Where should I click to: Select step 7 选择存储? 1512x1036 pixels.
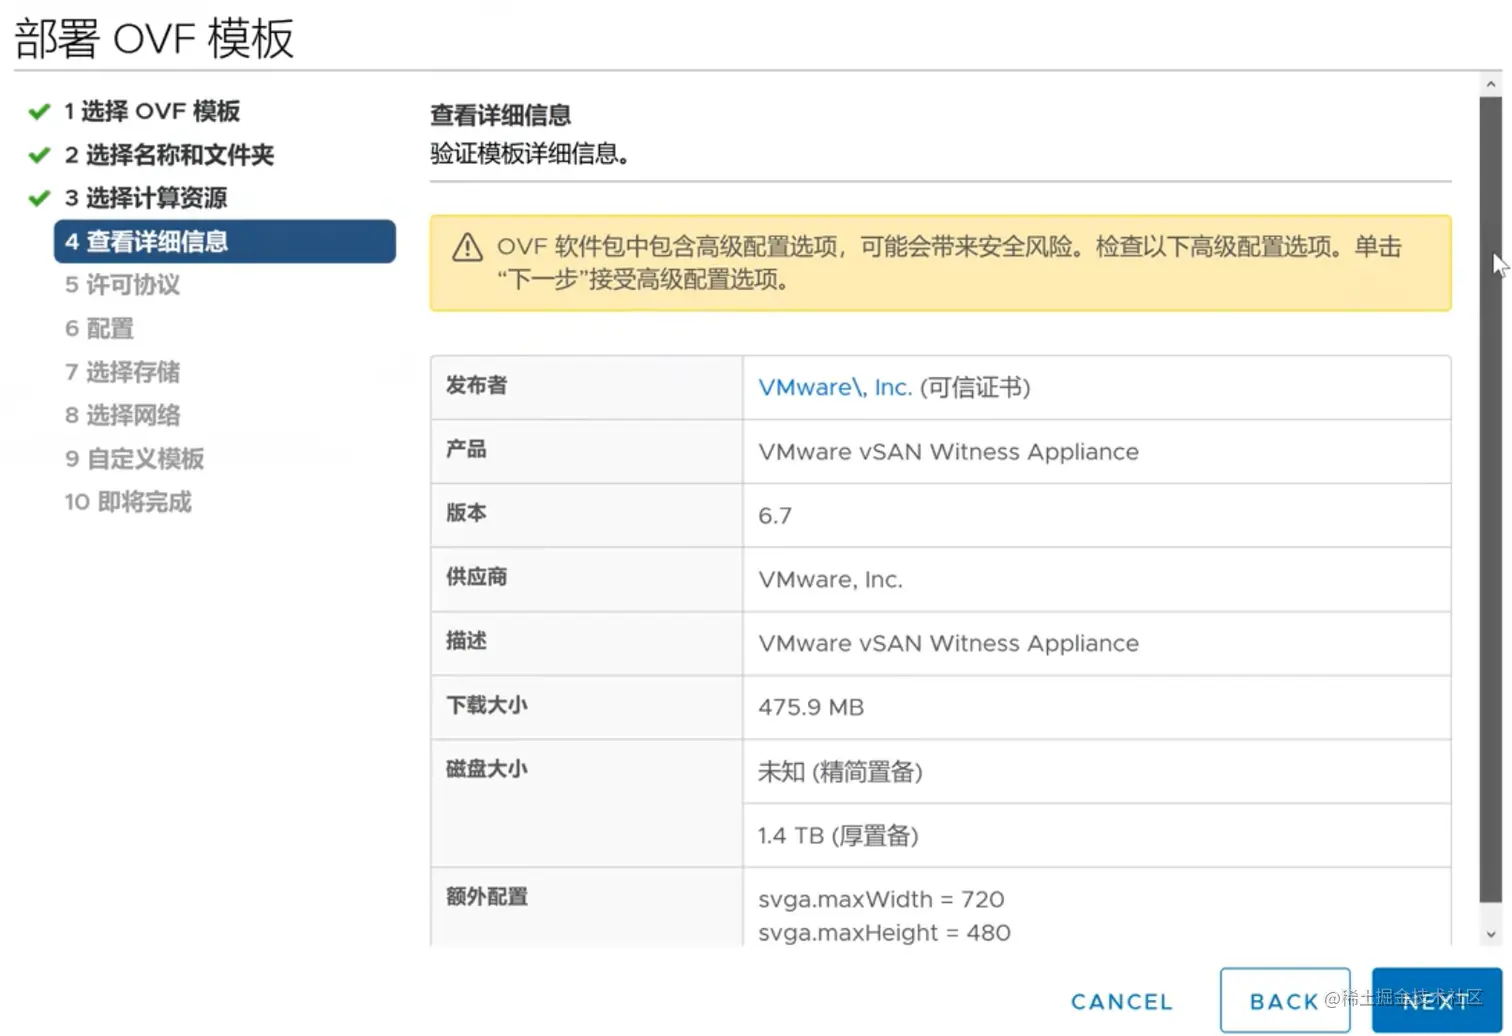point(122,372)
